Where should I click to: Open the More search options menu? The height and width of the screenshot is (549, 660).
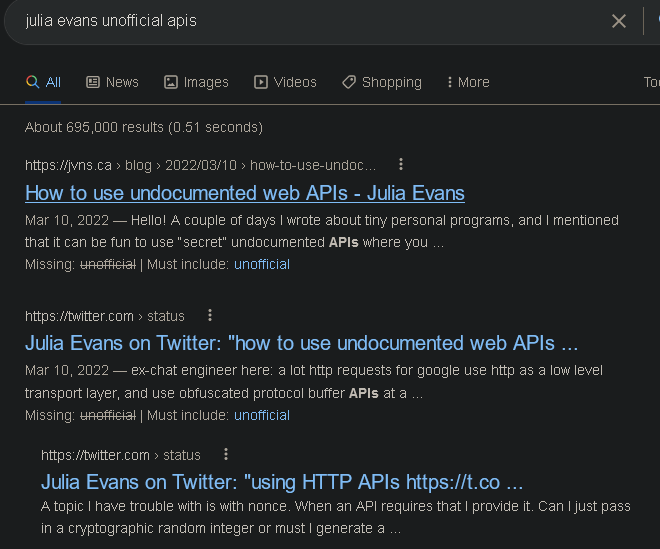pyautogui.click(x=468, y=82)
